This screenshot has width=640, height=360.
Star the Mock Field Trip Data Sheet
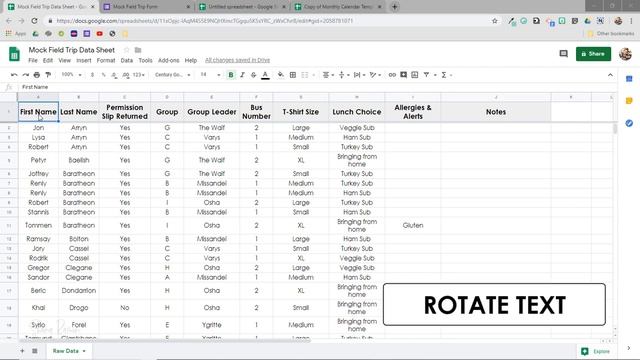point(127,50)
